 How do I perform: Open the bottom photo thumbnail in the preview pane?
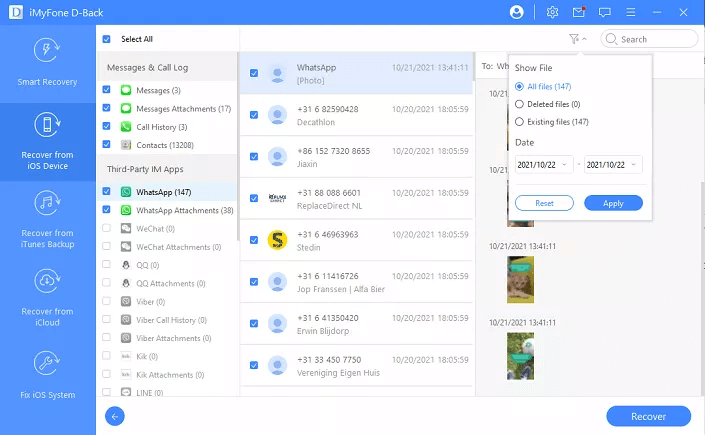(x=520, y=356)
